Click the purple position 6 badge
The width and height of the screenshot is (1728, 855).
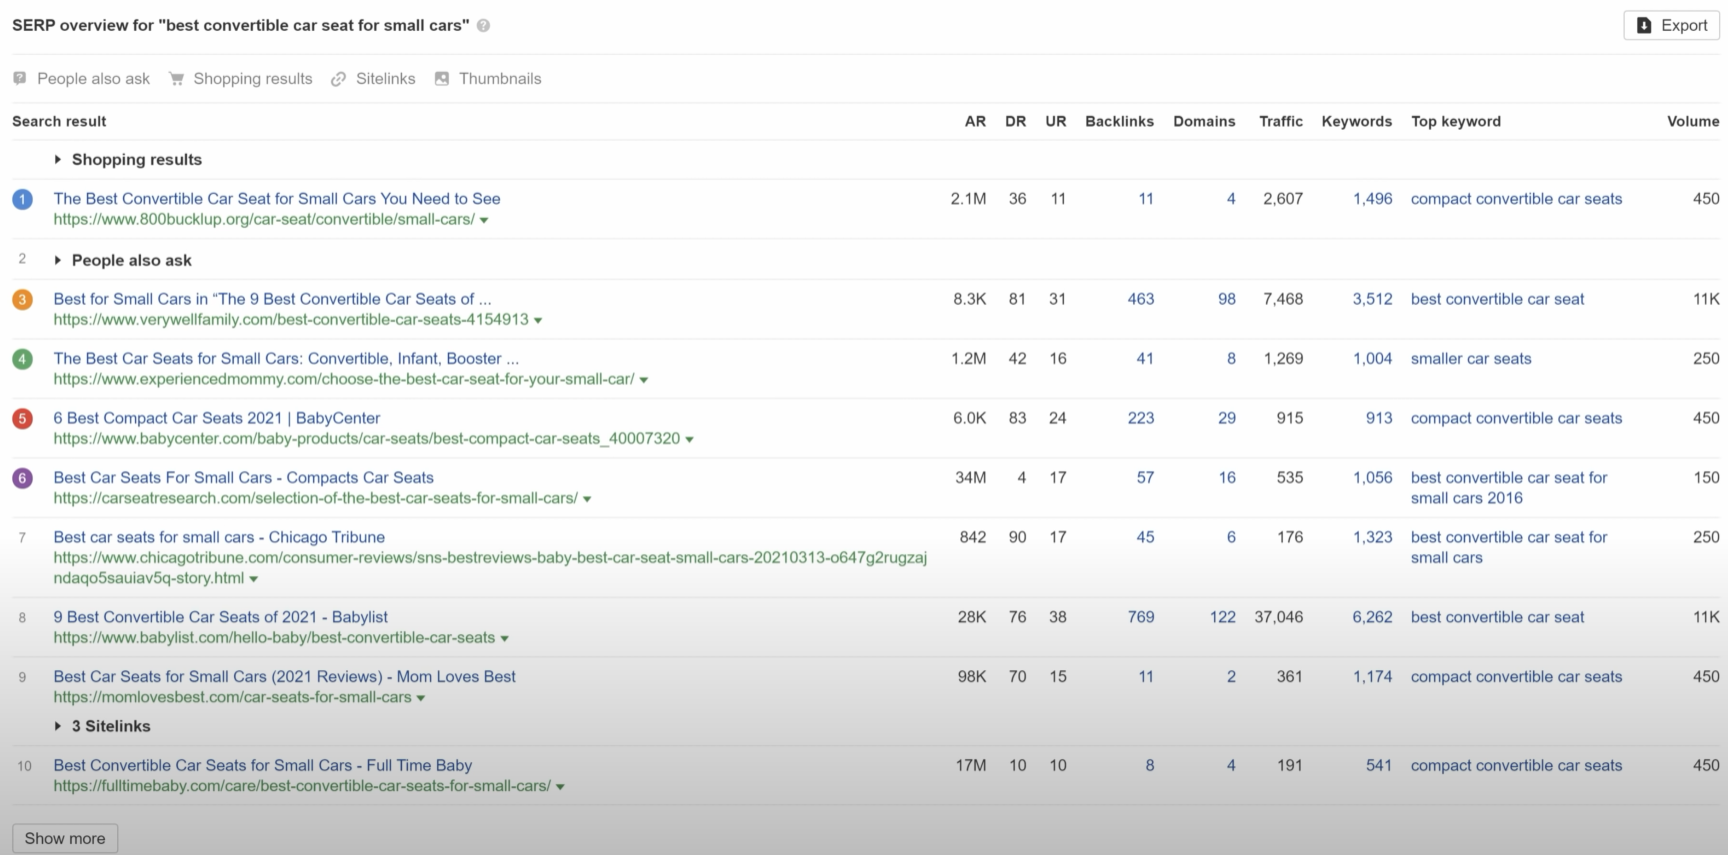(22, 478)
